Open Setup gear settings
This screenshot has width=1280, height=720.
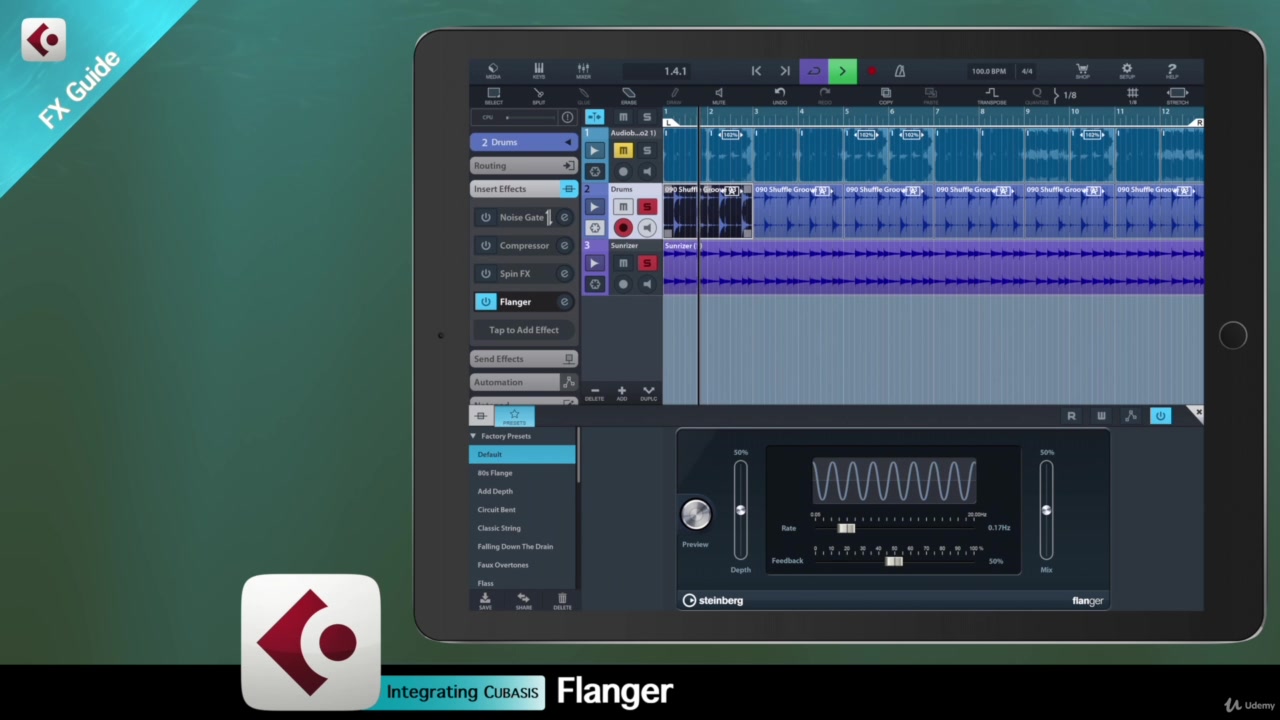click(1127, 71)
